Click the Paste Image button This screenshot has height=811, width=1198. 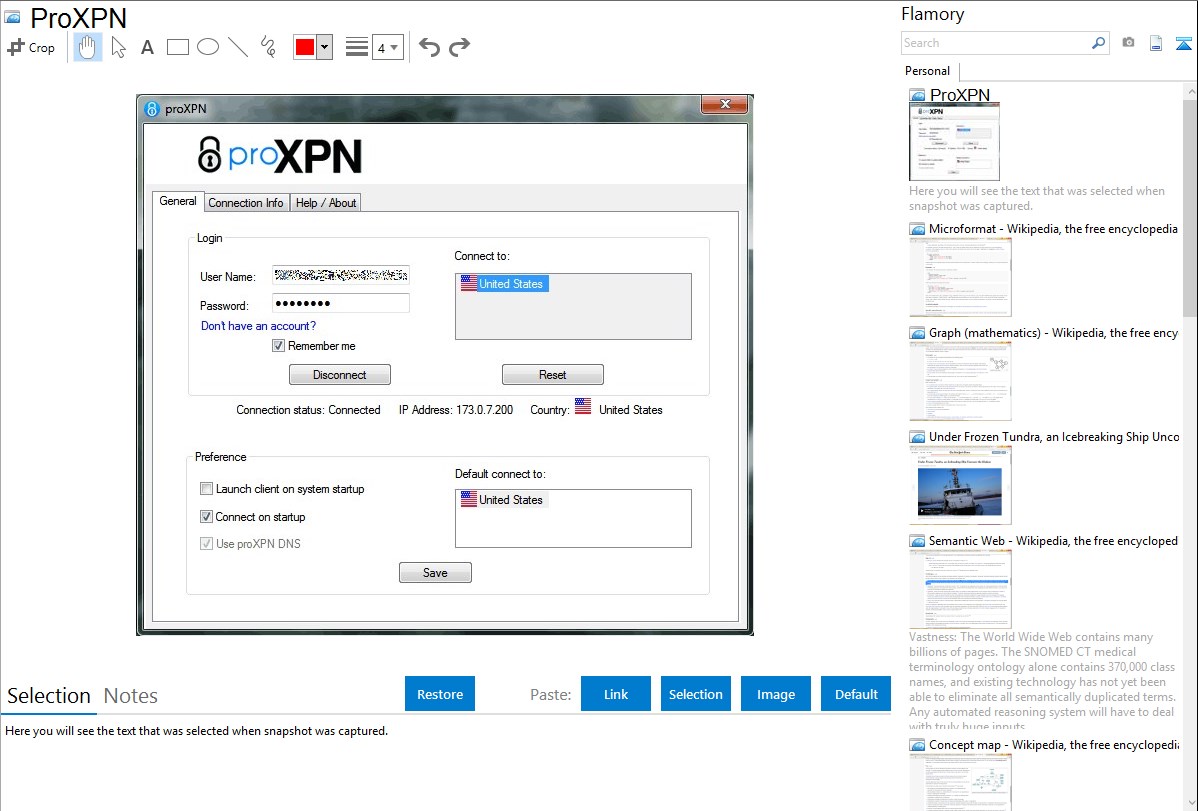click(x=775, y=694)
